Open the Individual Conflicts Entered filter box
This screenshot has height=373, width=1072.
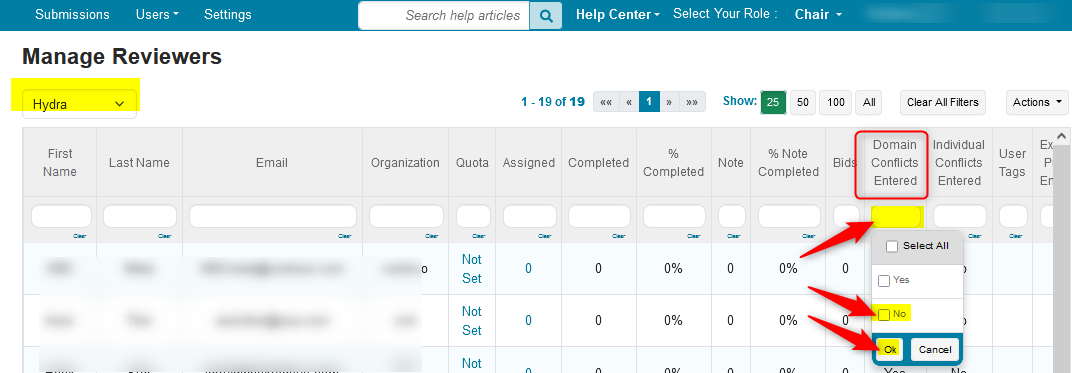[959, 217]
